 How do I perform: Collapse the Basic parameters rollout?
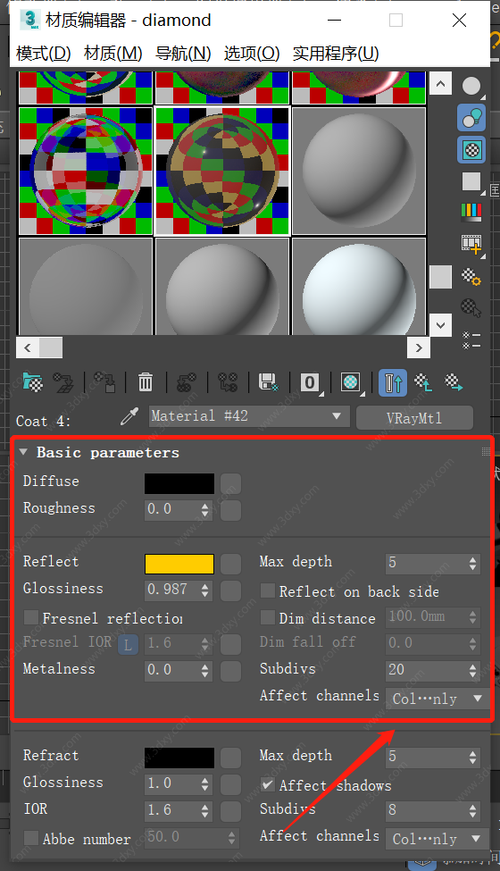(23, 452)
